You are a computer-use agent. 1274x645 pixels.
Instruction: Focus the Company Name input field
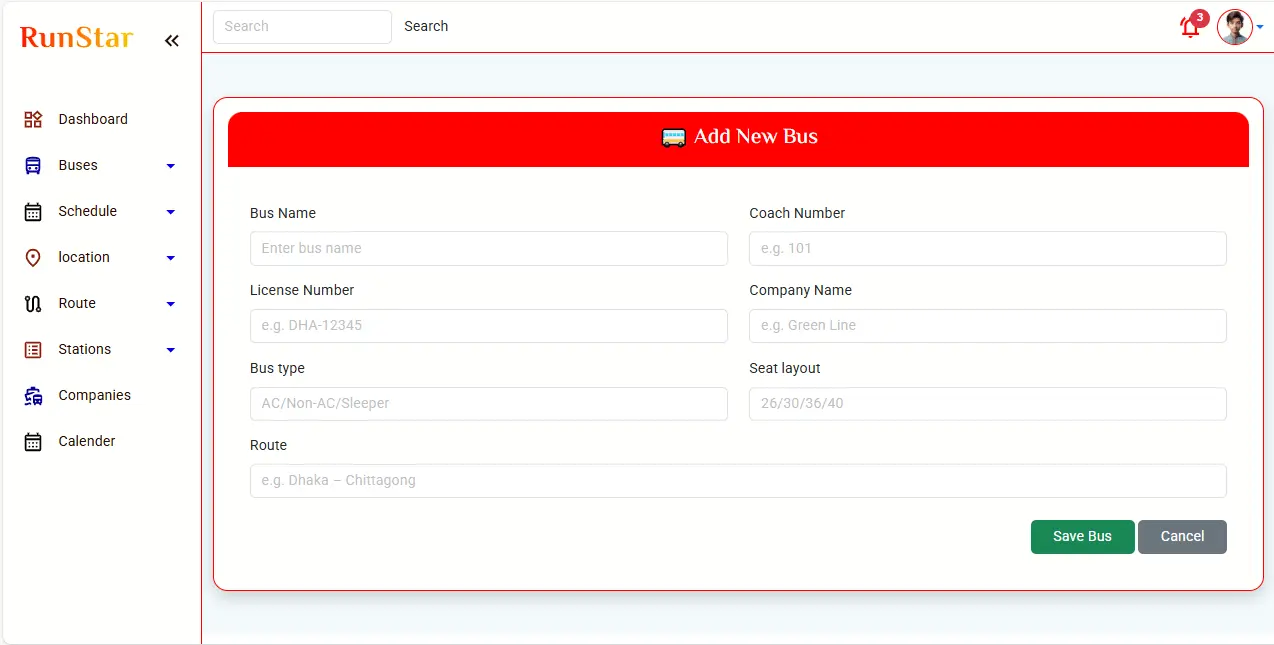pyautogui.click(x=988, y=325)
